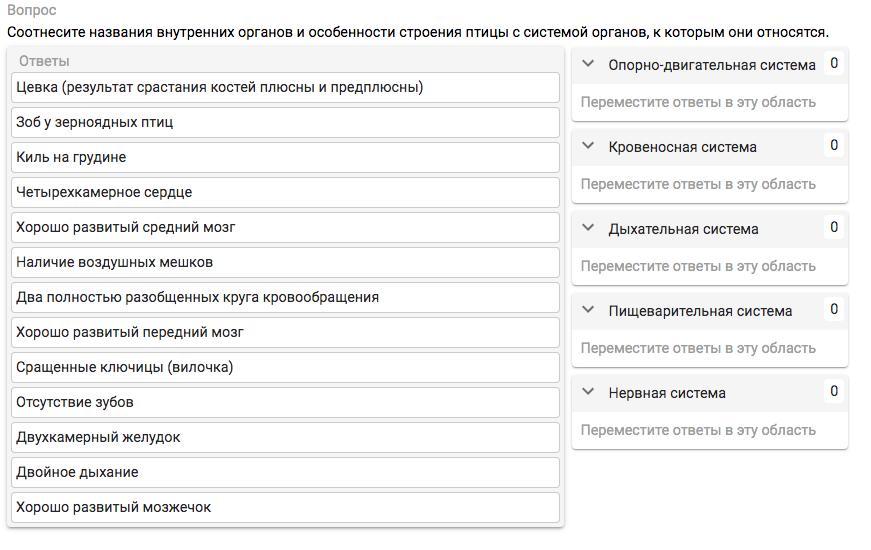871x550 pixels.
Task: Pick the Четырехкамерное сердце answer
Action: [285, 192]
